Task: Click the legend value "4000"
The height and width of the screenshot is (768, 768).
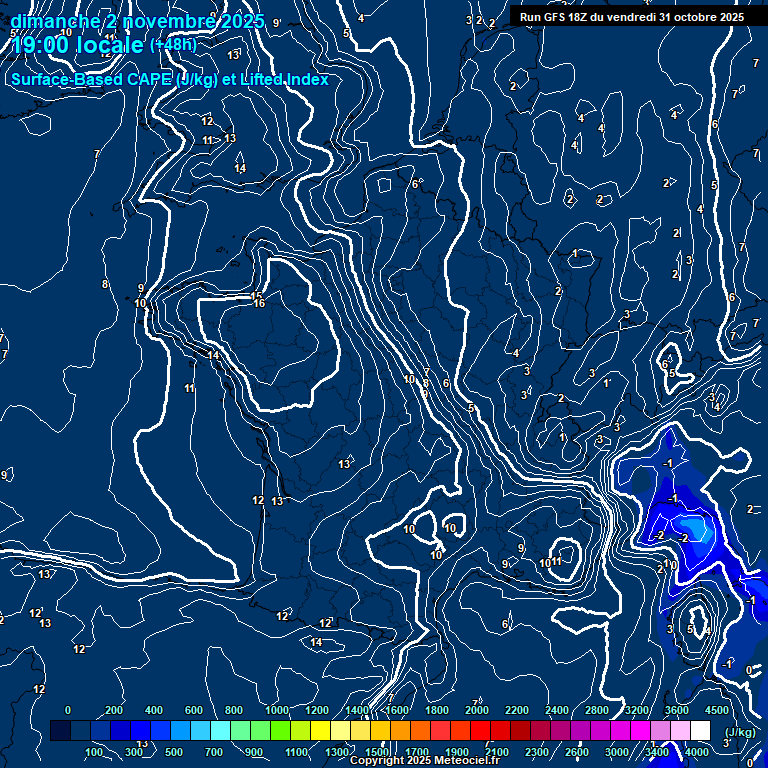Action: pos(697,752)
